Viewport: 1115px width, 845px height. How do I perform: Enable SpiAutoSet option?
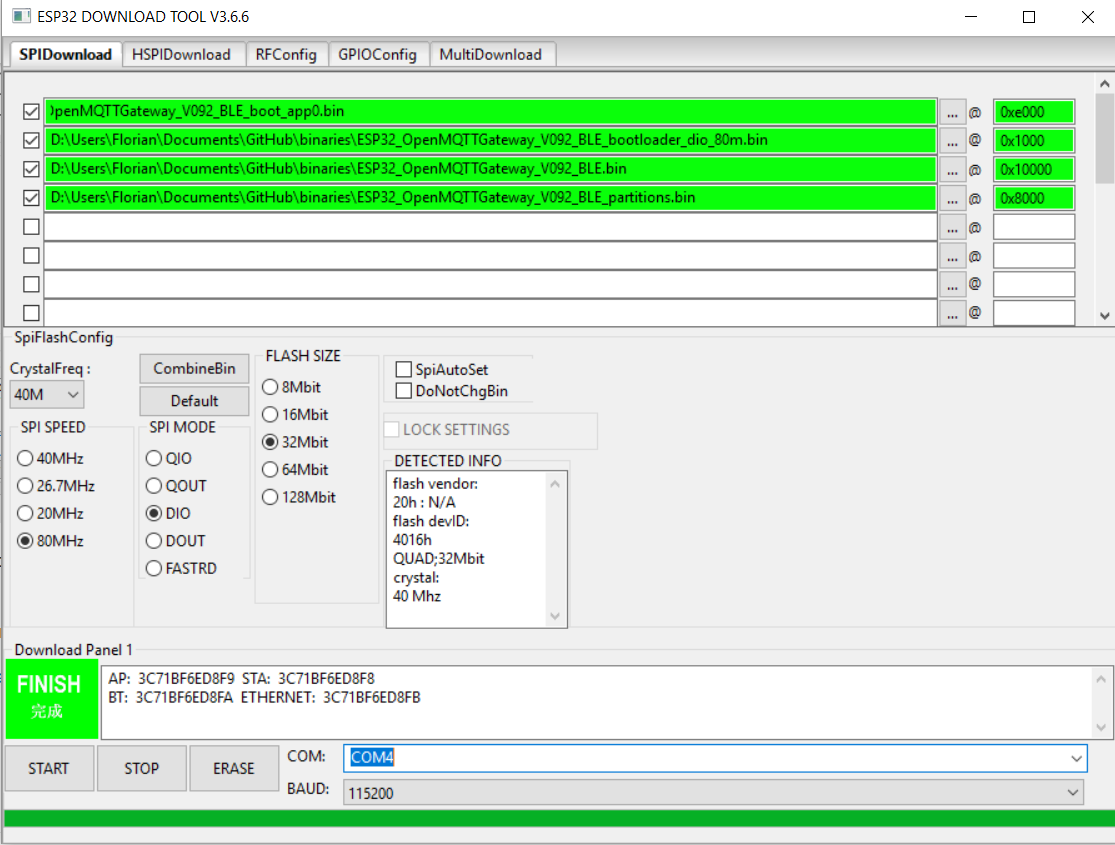coord(403,369)
